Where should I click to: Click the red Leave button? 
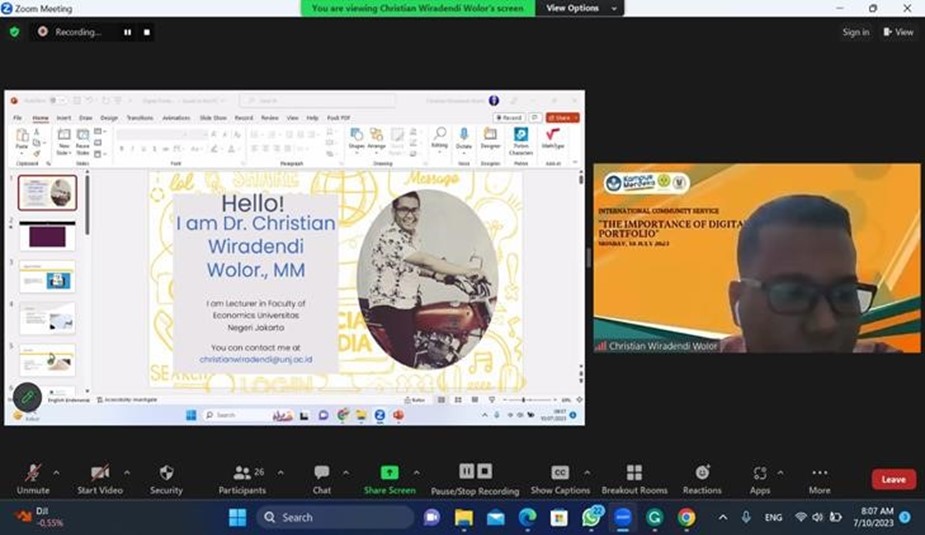click(893, 479)
